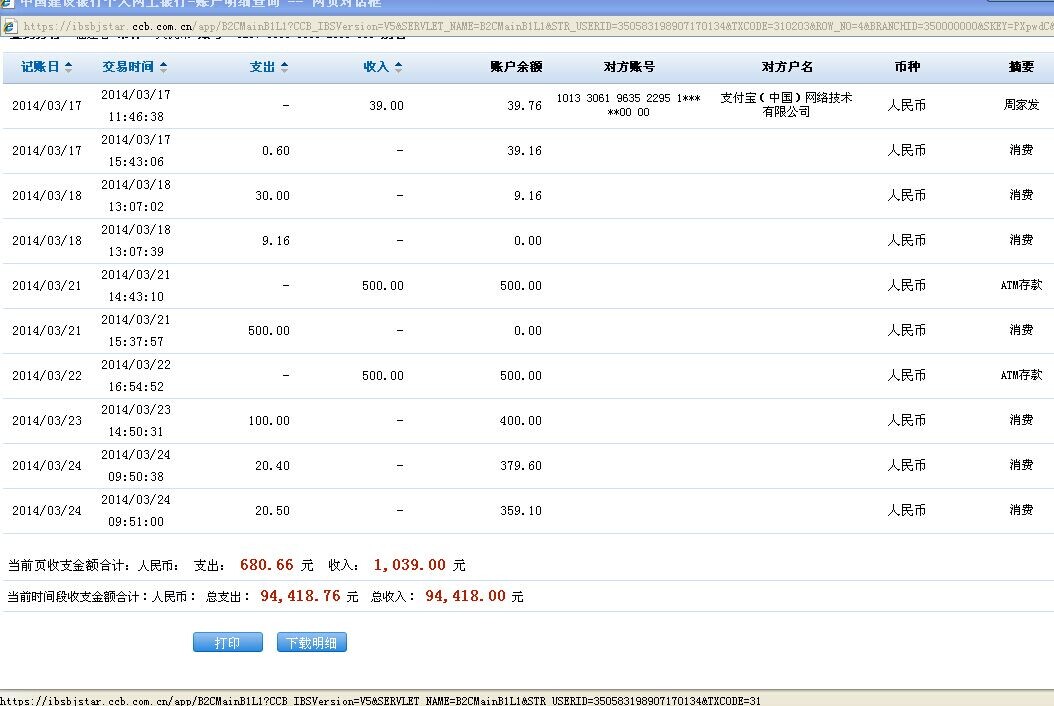Viewport: 1054px width, 706px height.
Task: Click the 收入 column header text
Action: (x=376, y=67)
